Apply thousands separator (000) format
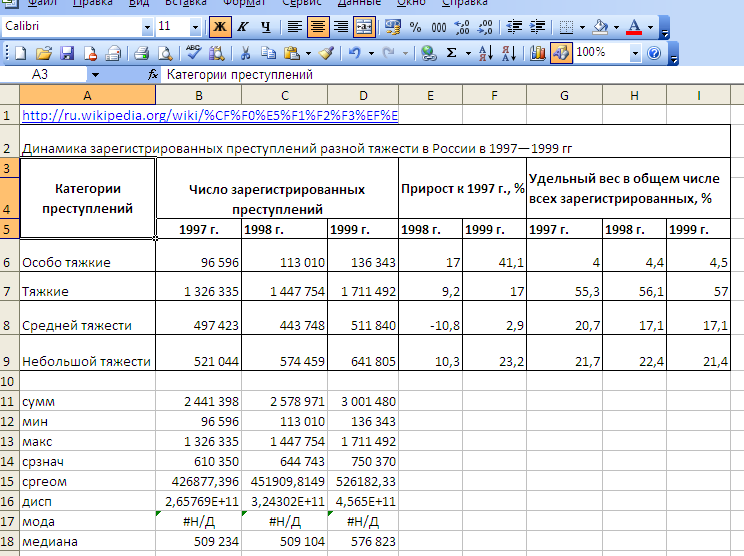The height and width of the screenshot is (556, 744). (438, 27)
